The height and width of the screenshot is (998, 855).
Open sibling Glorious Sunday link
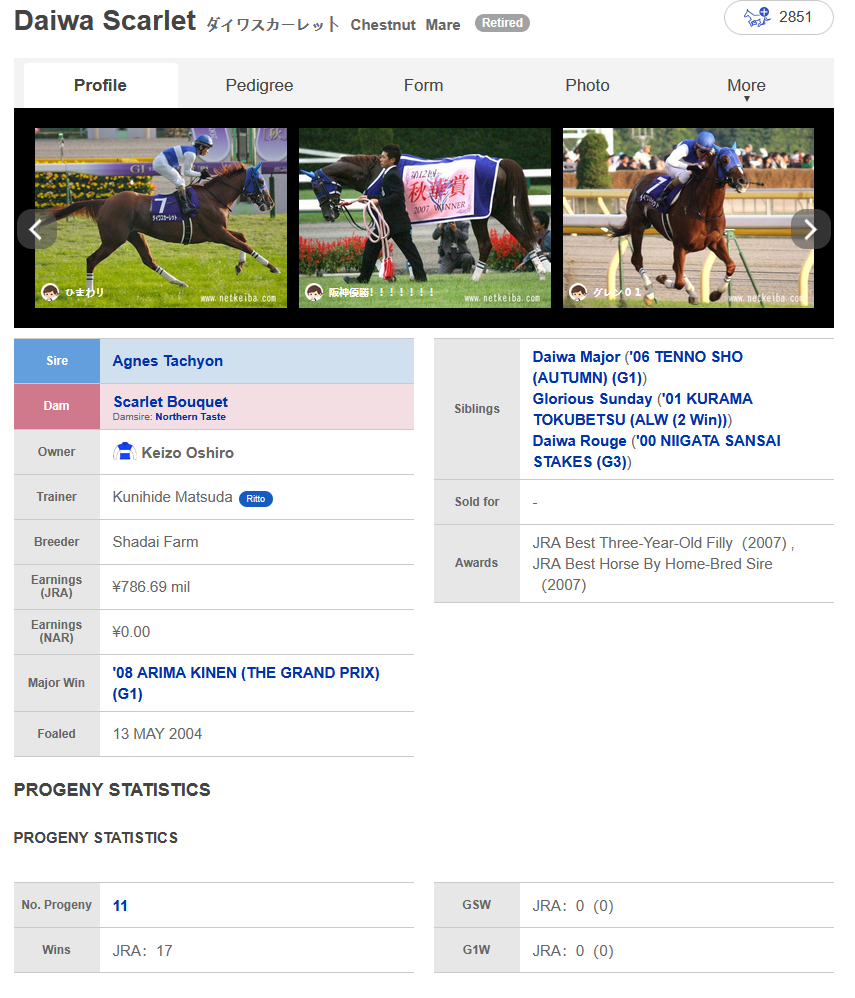pos(592,399)
